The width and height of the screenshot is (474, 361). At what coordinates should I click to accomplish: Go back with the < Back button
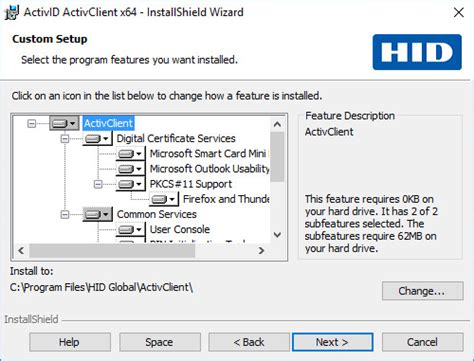click(249, 342)
